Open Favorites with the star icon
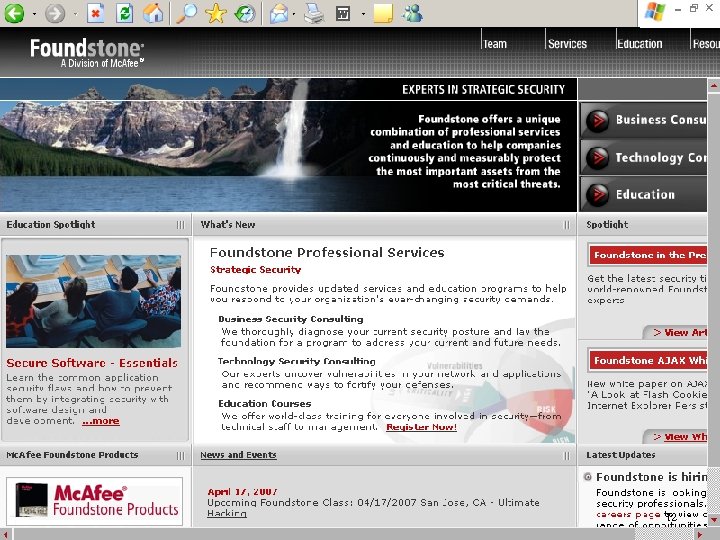720x540 pixels. pos(215,13)
